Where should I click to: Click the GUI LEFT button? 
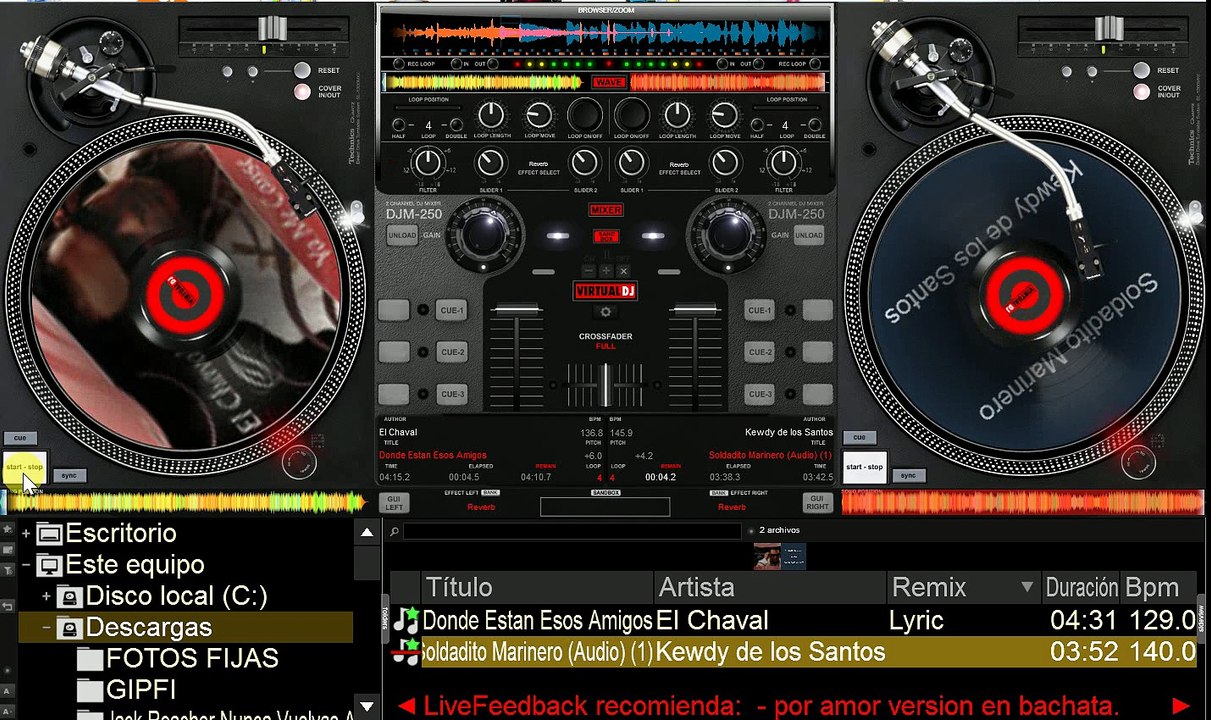point(394,502)
